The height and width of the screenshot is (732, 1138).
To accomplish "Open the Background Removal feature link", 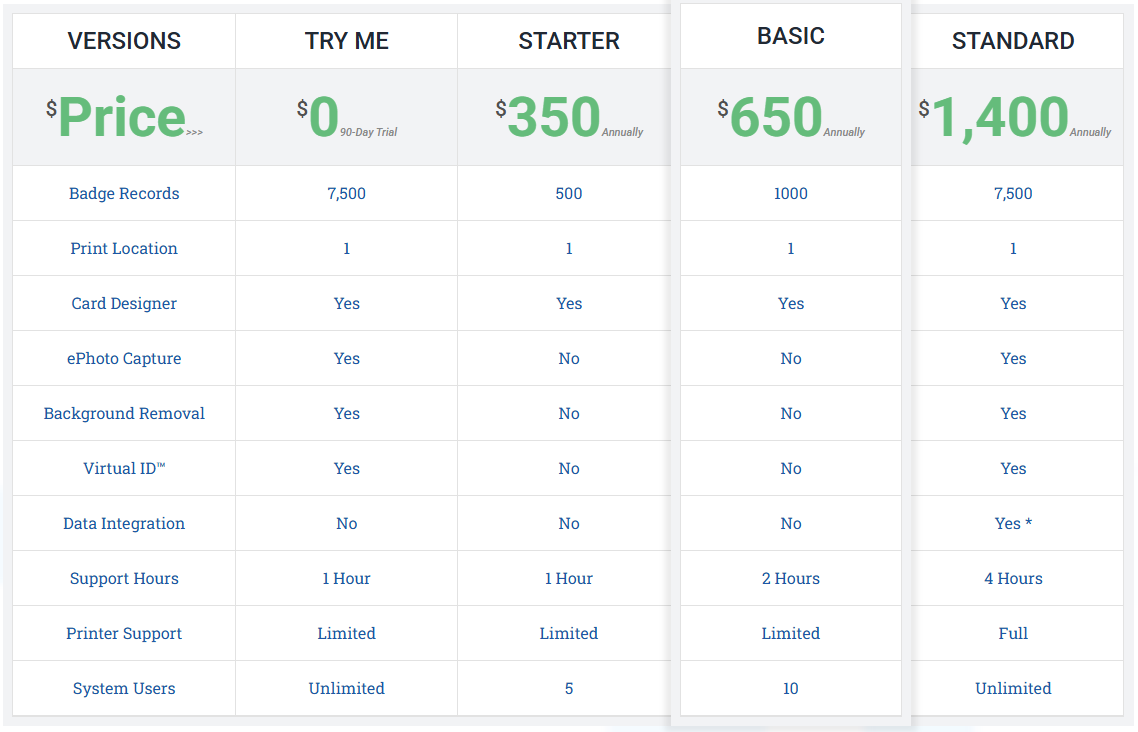I will pos(124,414).
